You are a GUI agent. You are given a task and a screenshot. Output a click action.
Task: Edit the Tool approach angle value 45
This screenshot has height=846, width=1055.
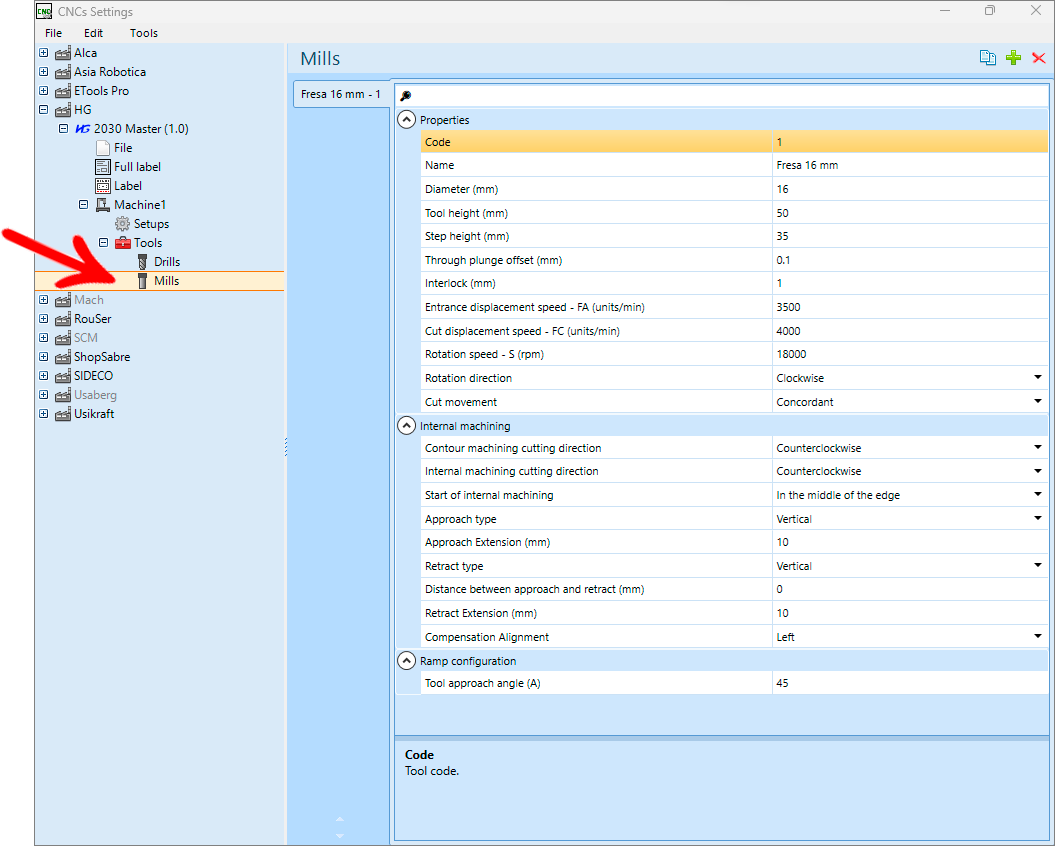910,683
